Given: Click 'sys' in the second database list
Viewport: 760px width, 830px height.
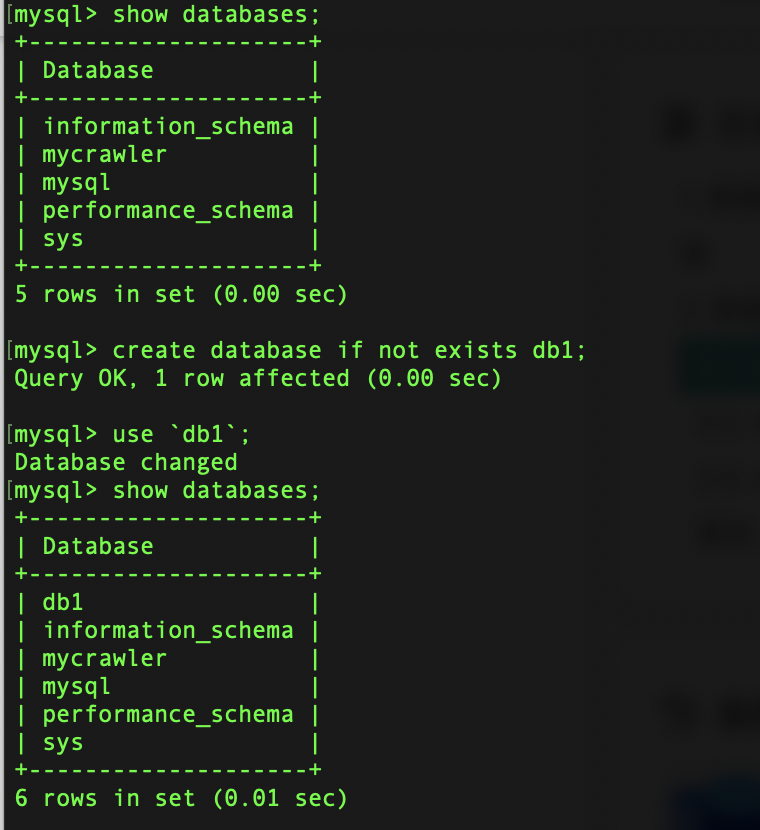Looking at the screenshot, I should pyautogui.click(x=62, y=742).
